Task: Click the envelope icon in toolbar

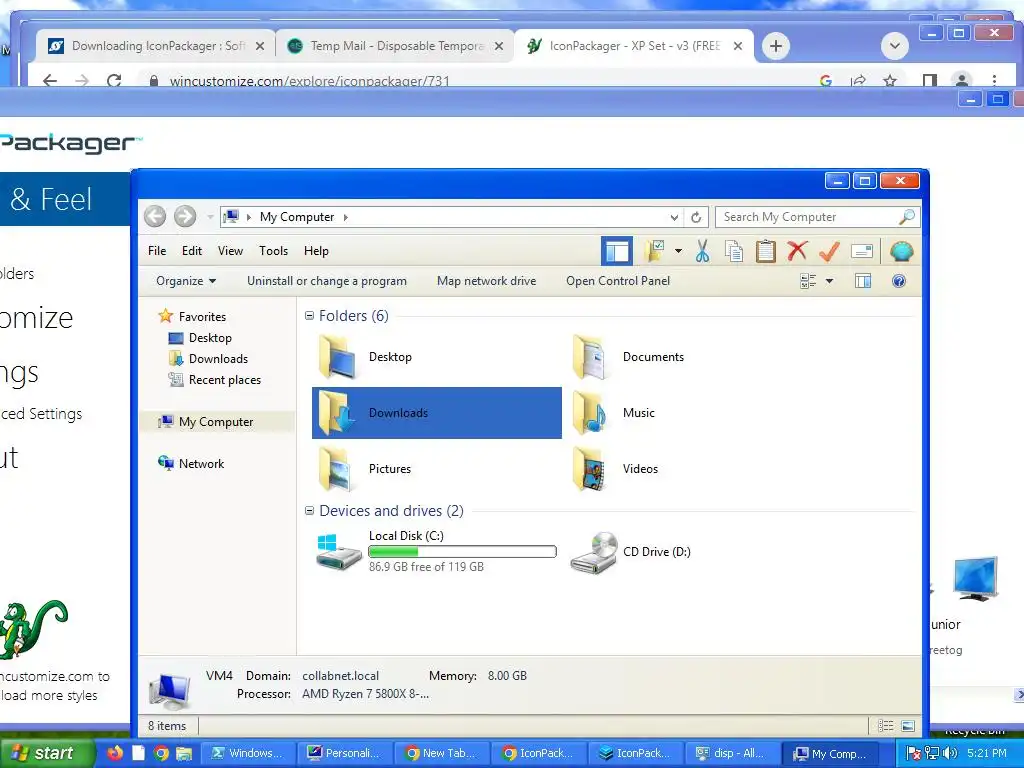Action: click(862, 251)
